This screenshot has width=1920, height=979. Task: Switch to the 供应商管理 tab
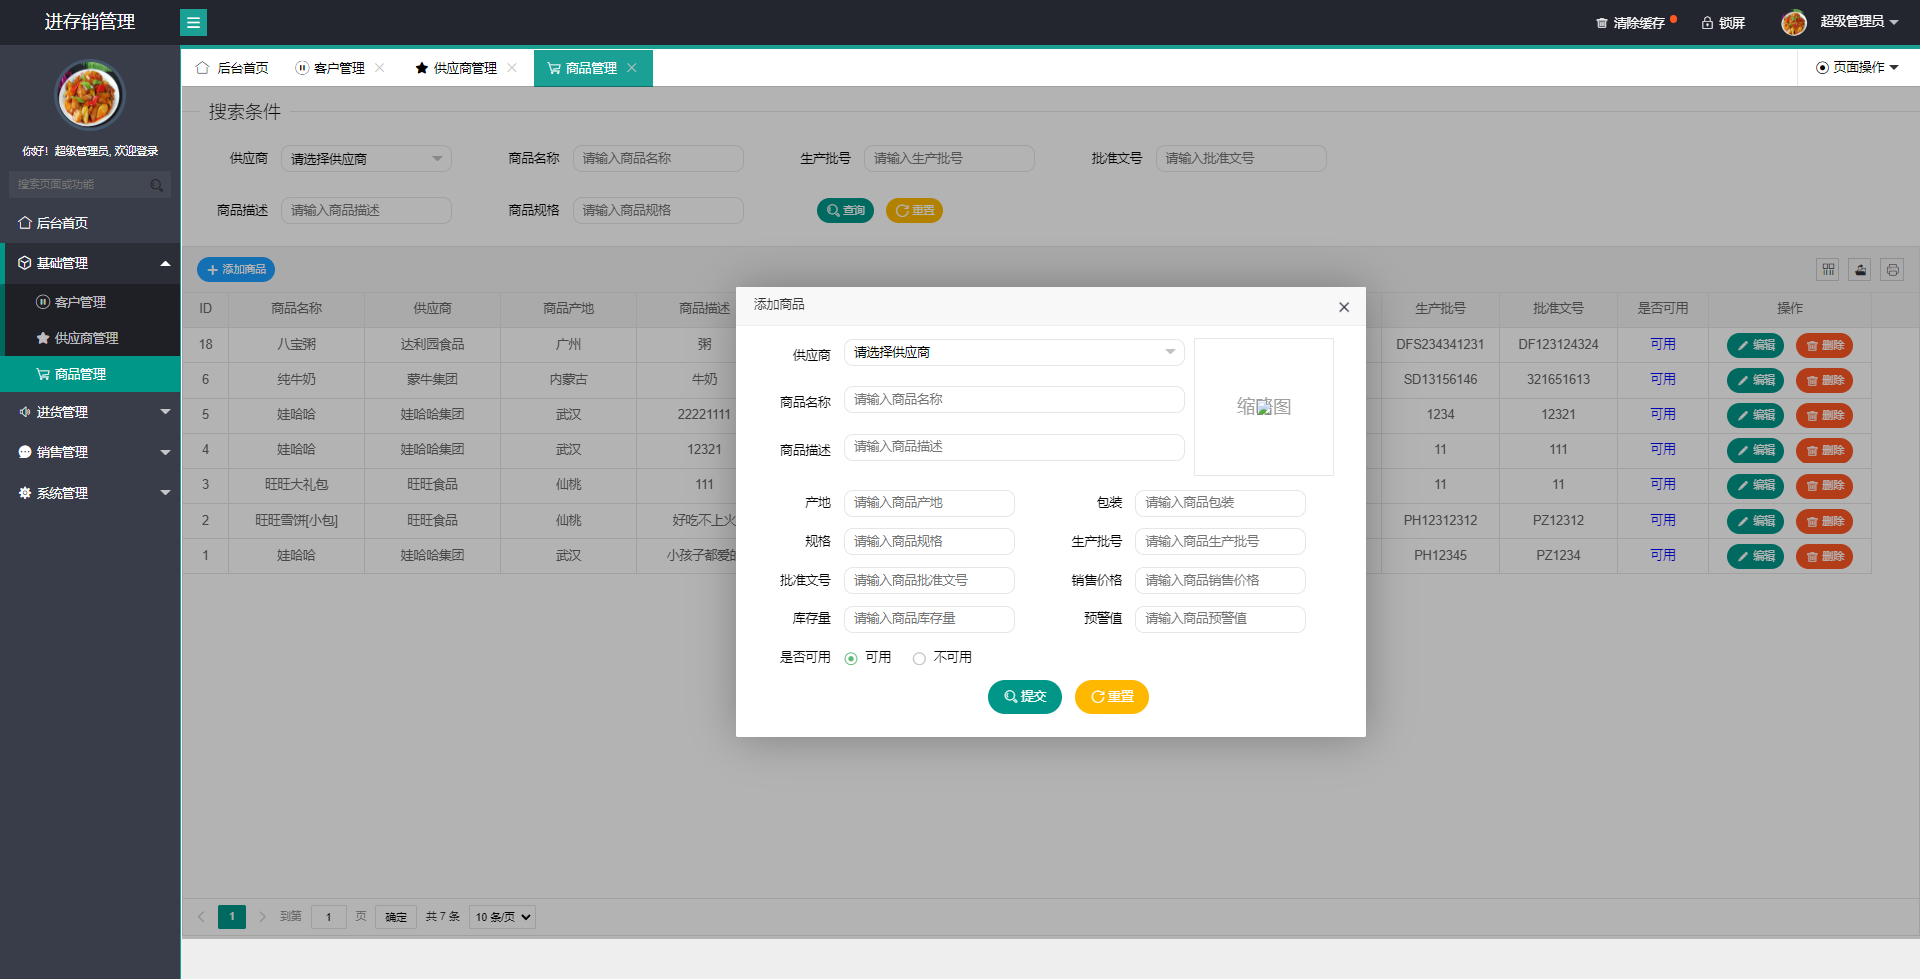(456, 68)
